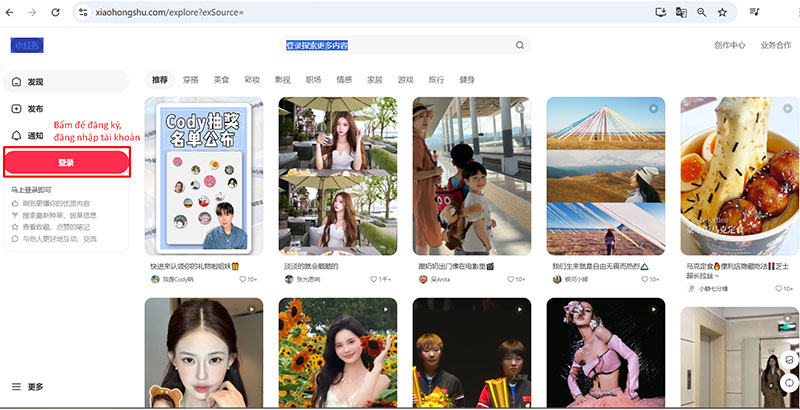Image resolution: width=800 pixels, height=410 pixels.
Task: Click the title 我们生来就是自由无畏而热烈
Action: pyautogui.click(x=600, y=266)
